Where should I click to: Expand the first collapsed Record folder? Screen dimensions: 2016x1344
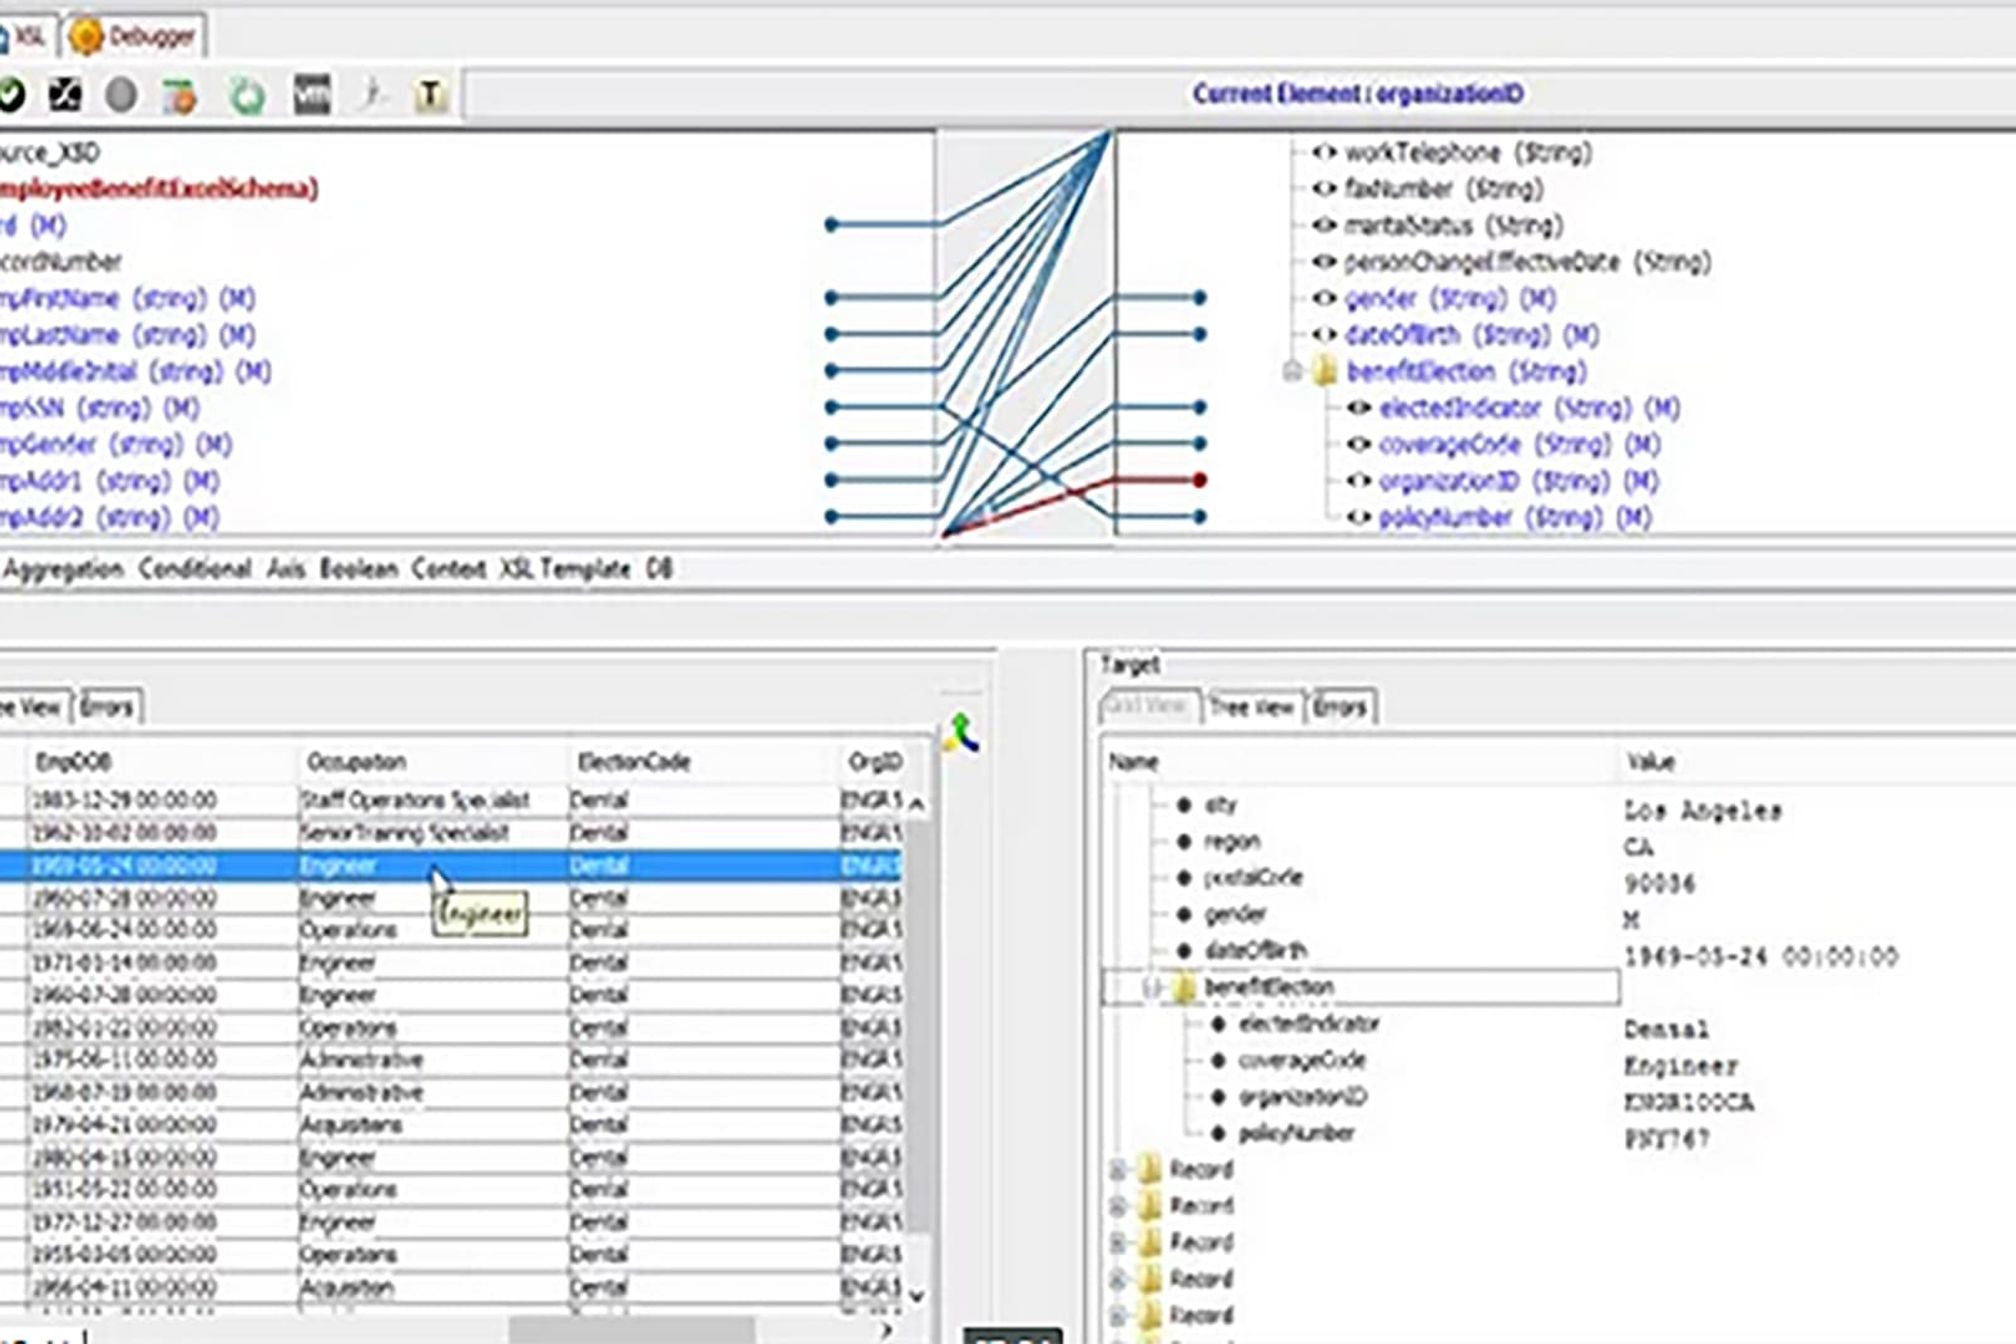[1118, 1169]
